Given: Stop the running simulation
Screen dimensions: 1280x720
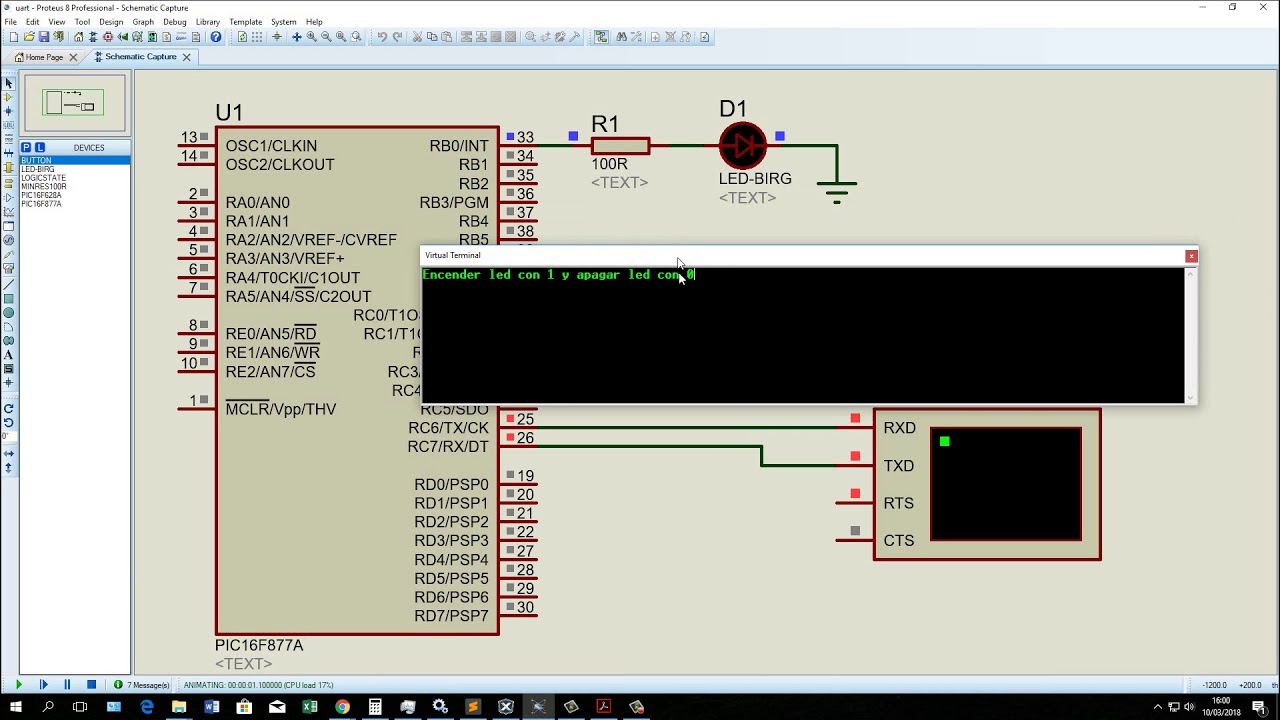Looking at the screenshot, I should click(91, 685).
